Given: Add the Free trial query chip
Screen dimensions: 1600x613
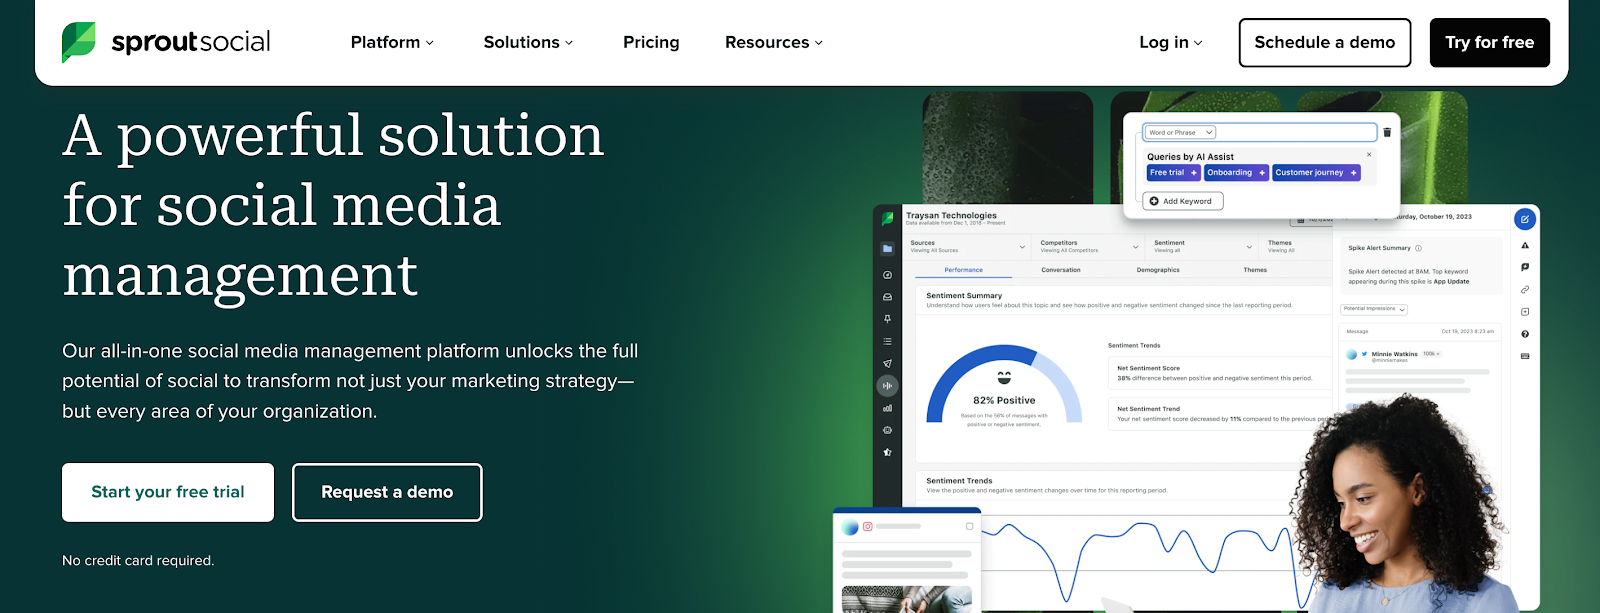Looking at the screenshot, I should (x=1173, y=173).
